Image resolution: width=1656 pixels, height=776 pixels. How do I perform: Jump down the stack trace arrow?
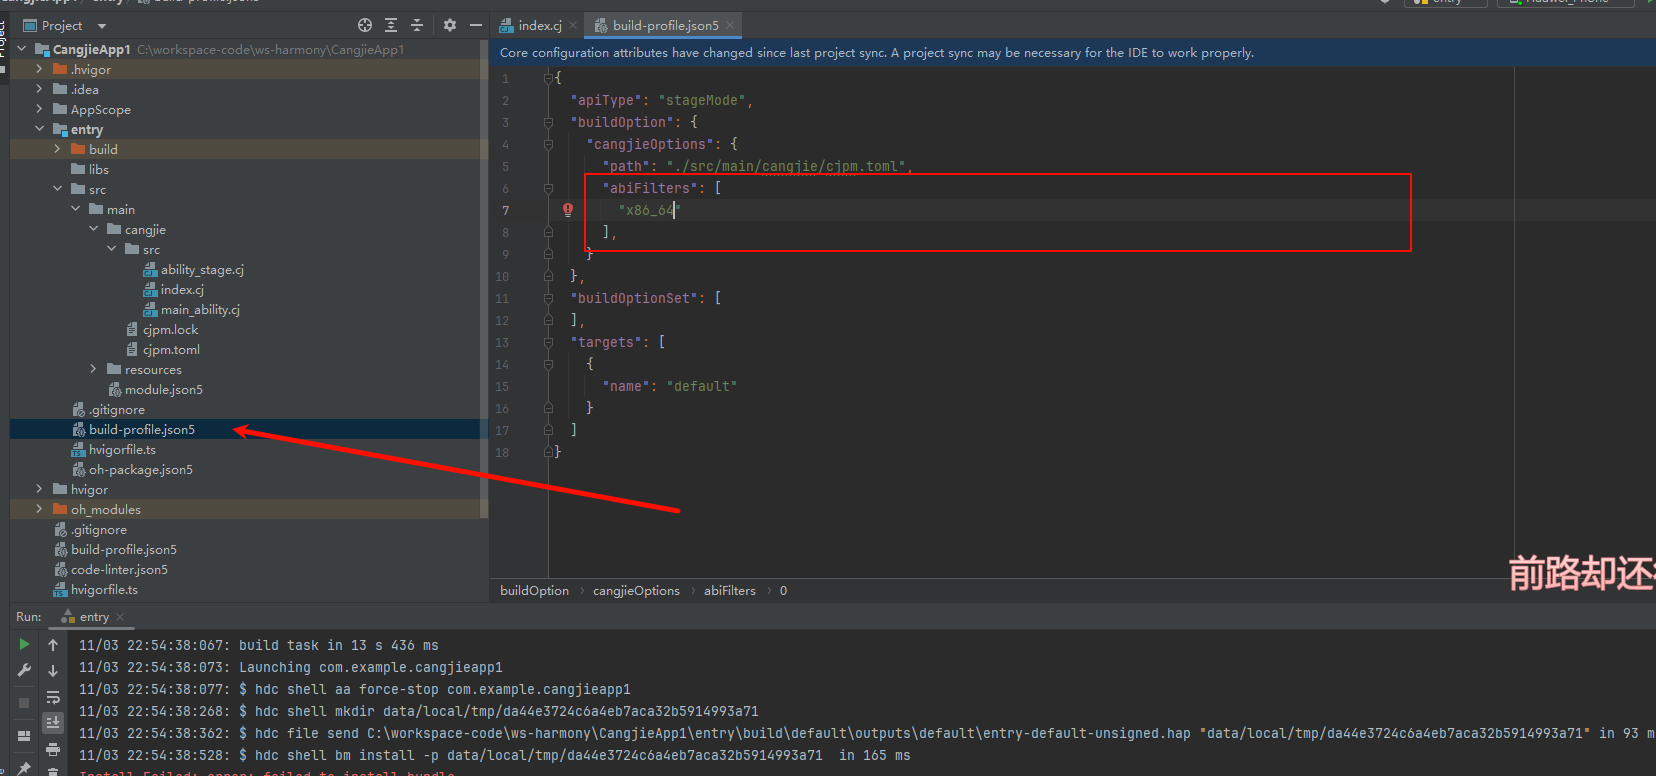(53, 670)
